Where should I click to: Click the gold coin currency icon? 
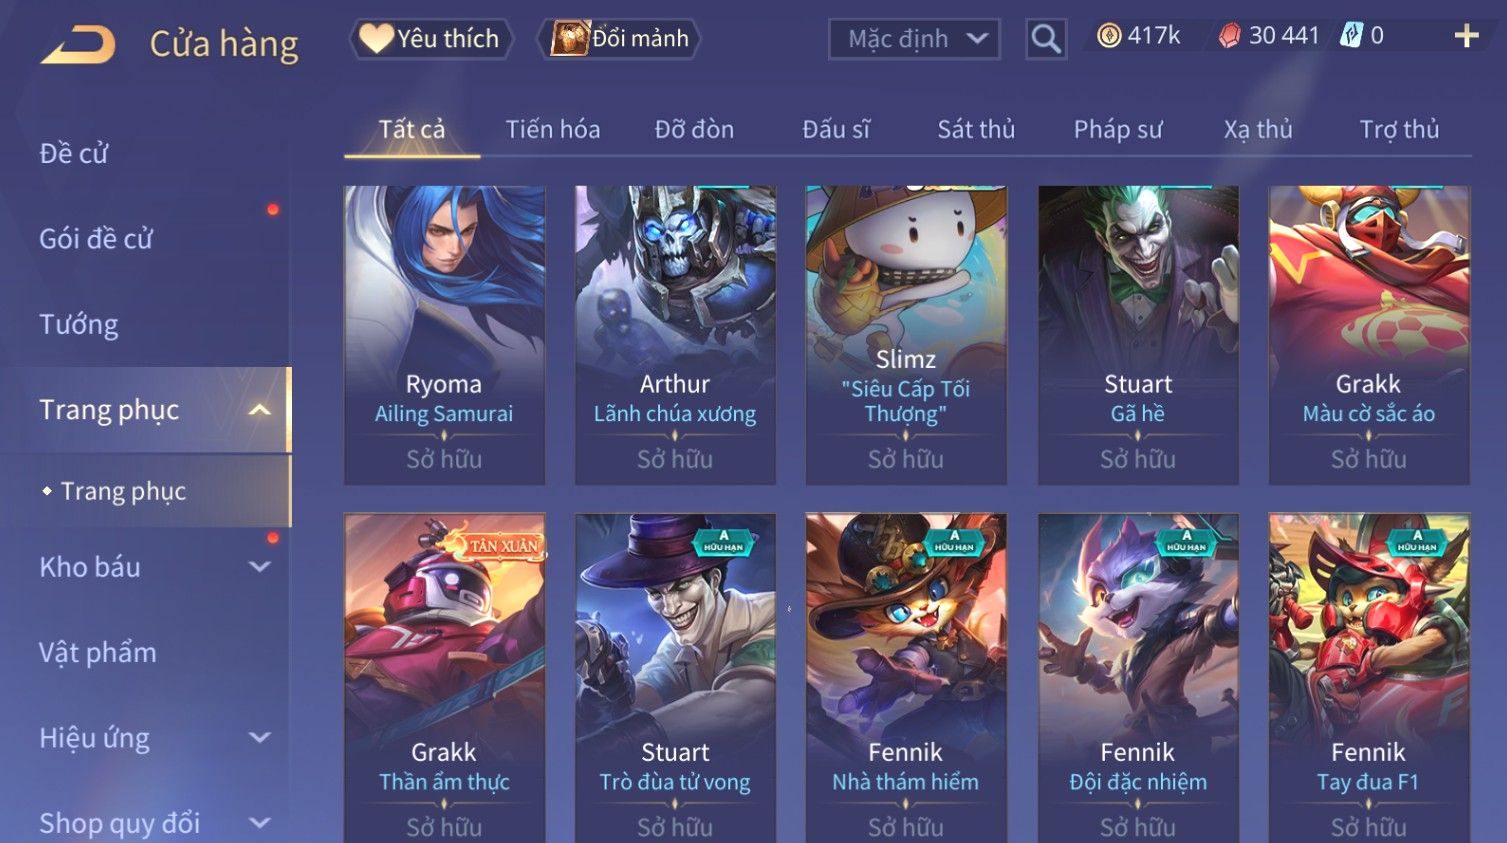pos(1109,36)
